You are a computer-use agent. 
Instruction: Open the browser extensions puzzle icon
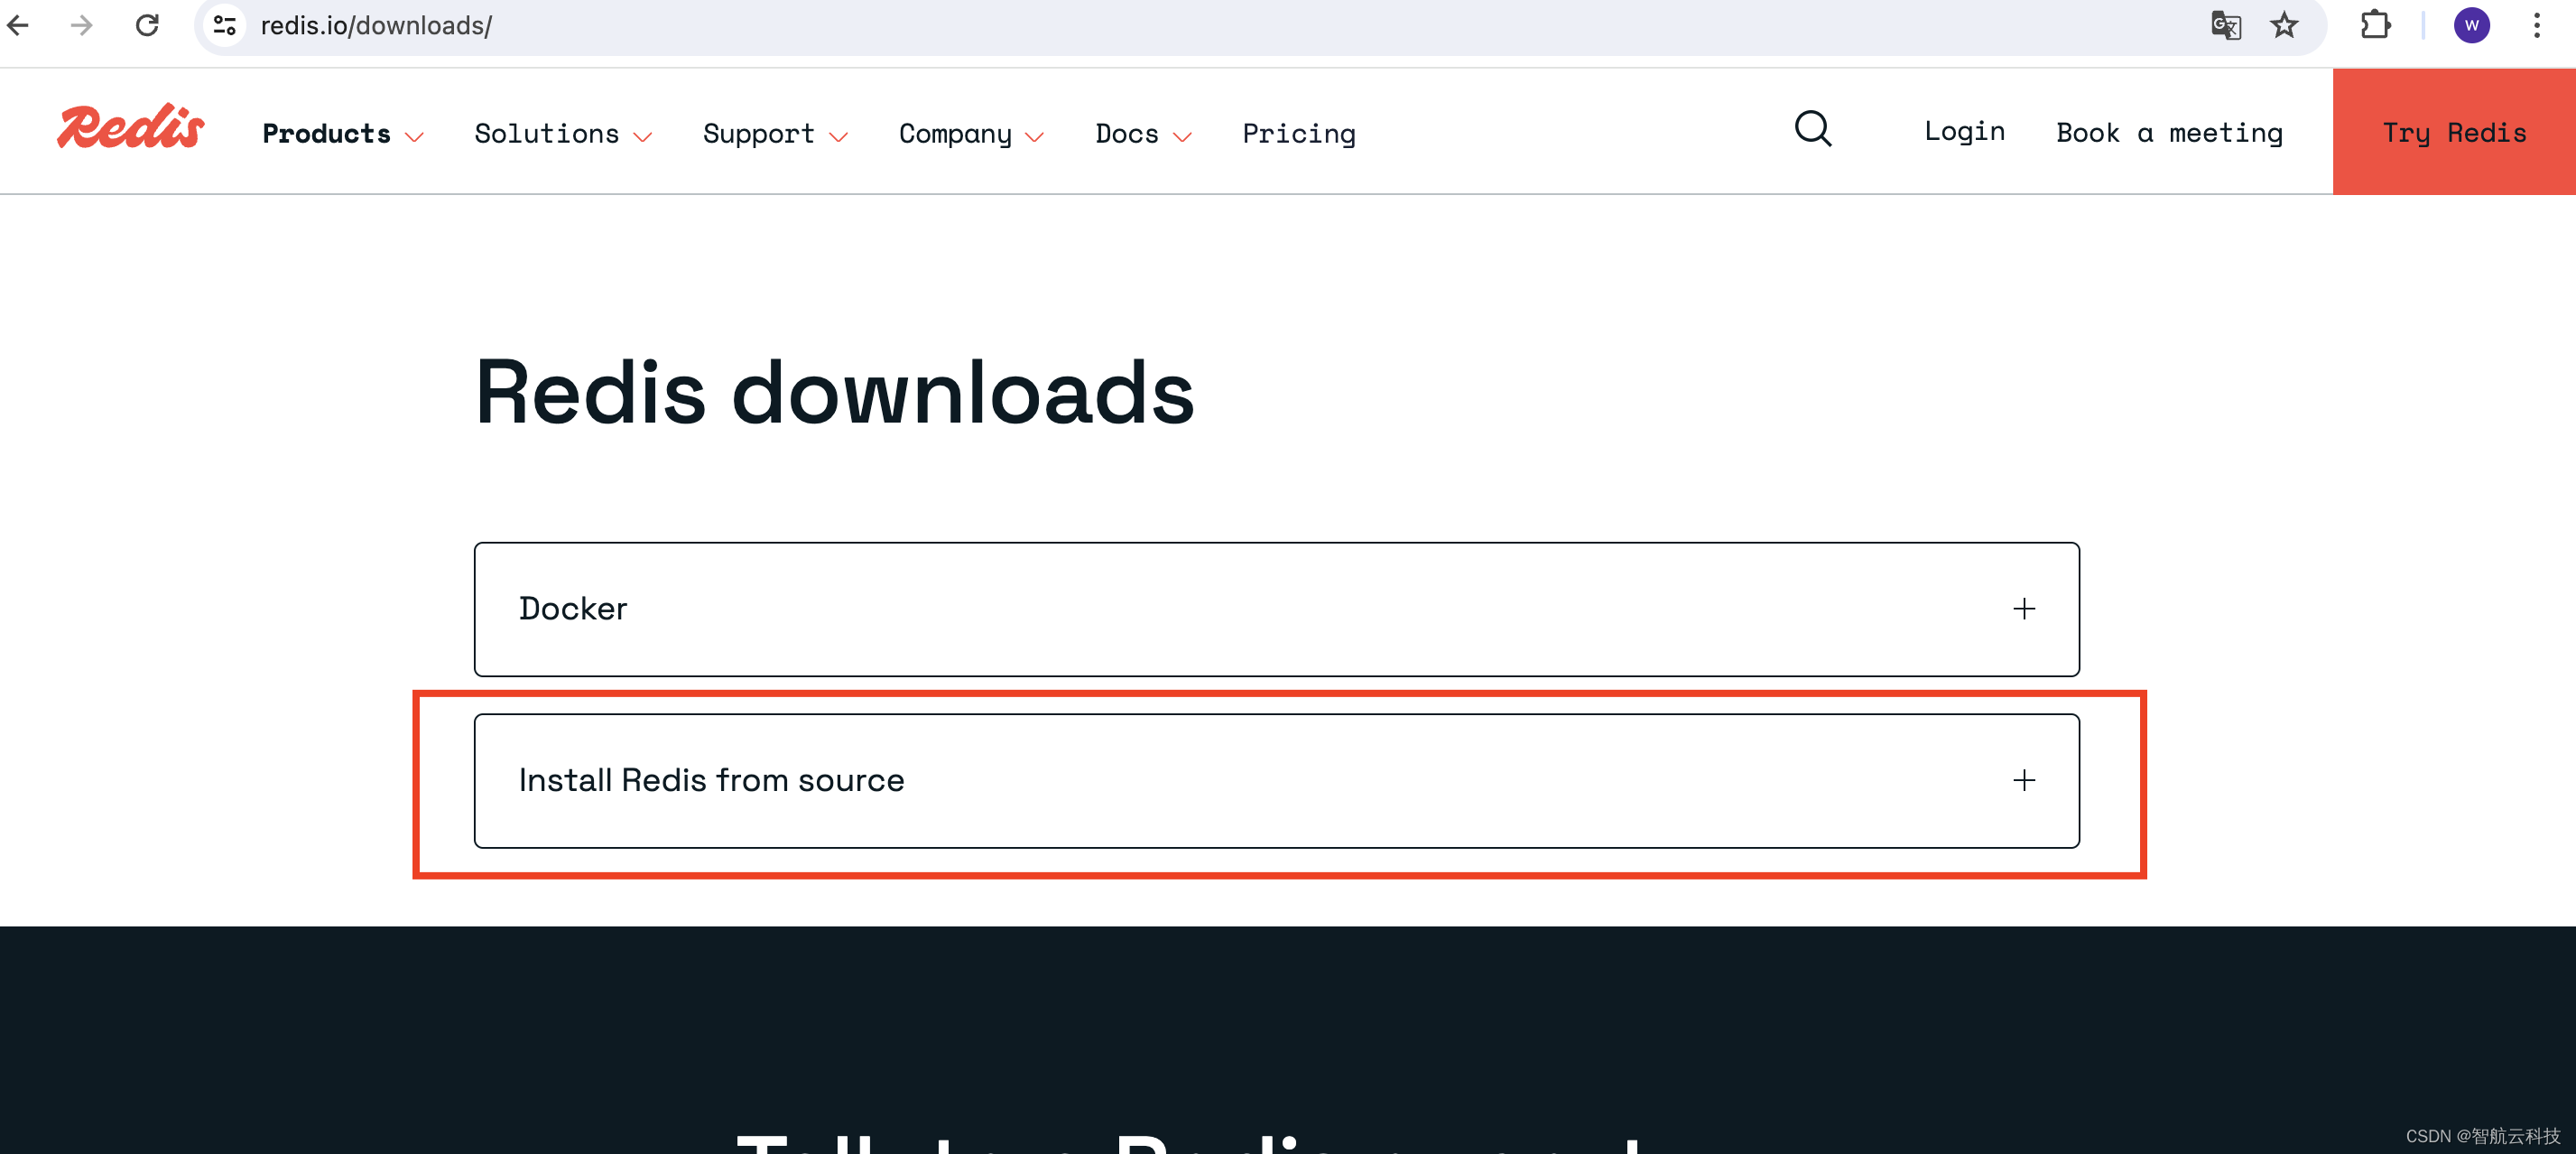point(2376,25)
